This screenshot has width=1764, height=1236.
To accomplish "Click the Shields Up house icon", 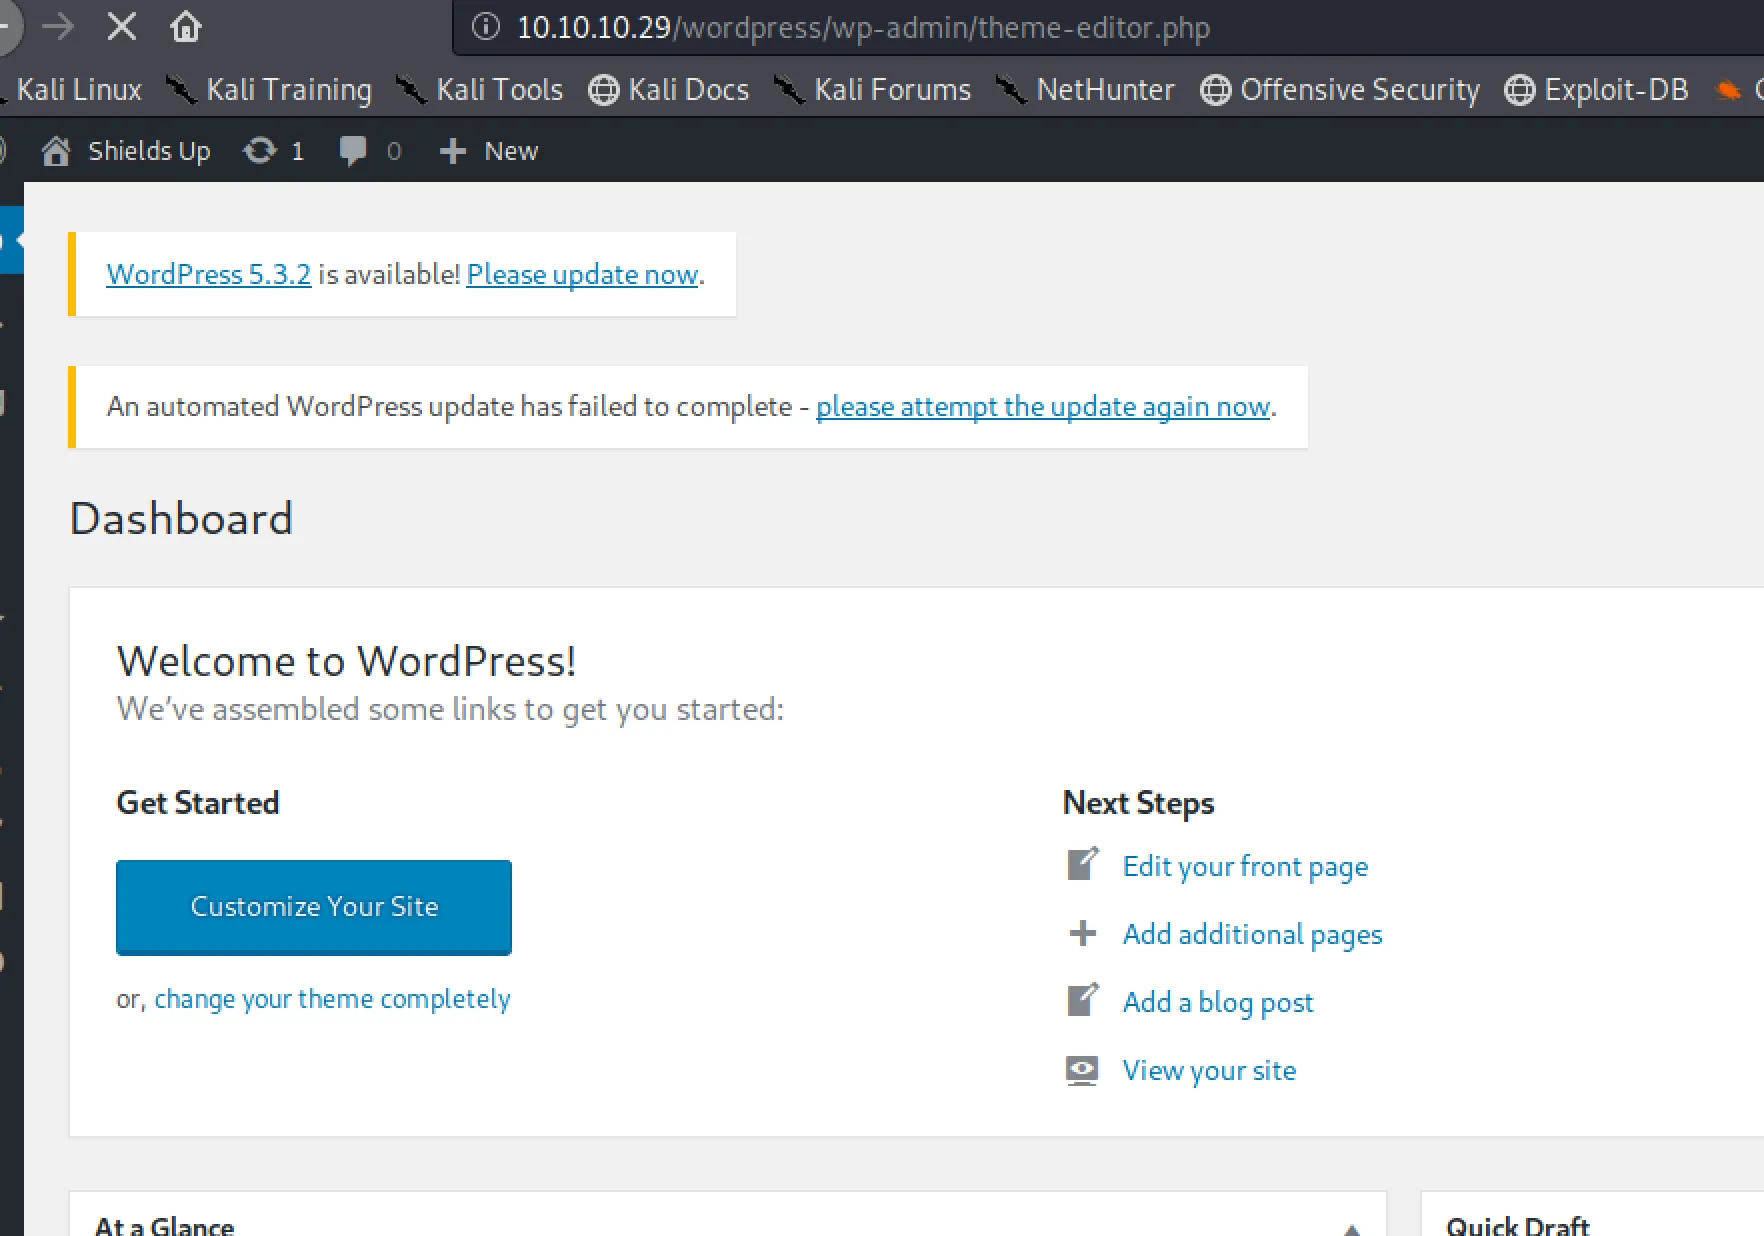I will pyautogui.click(x=56, y=151).
